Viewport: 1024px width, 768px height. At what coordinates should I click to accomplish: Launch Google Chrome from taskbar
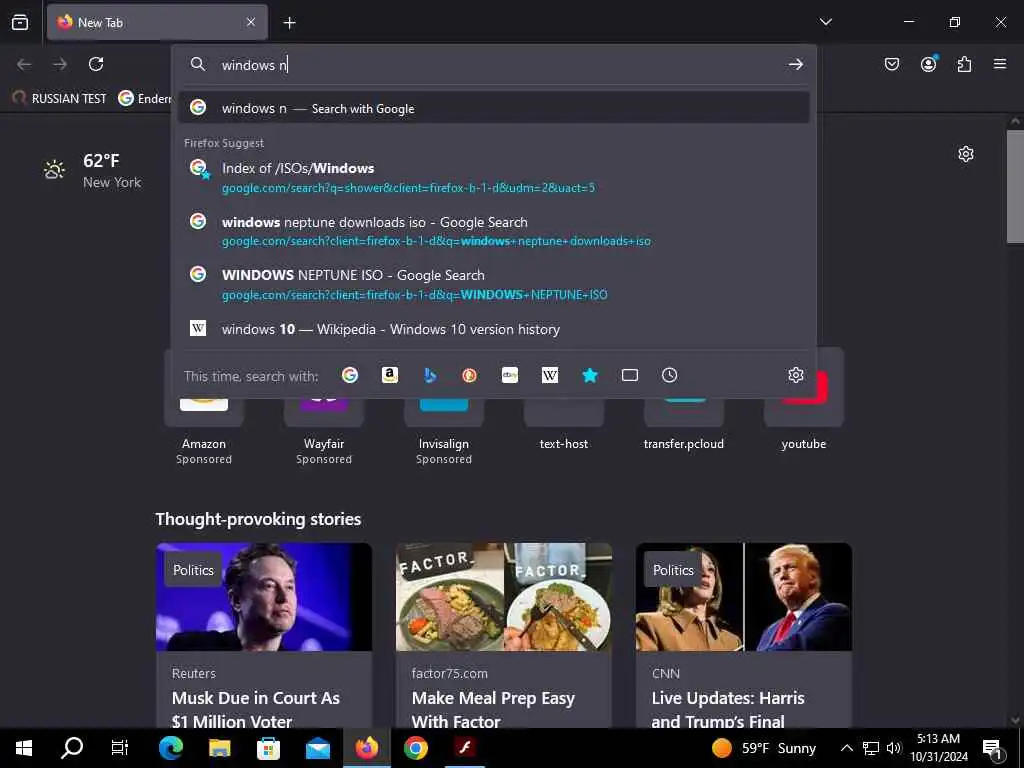coord(415,748)
